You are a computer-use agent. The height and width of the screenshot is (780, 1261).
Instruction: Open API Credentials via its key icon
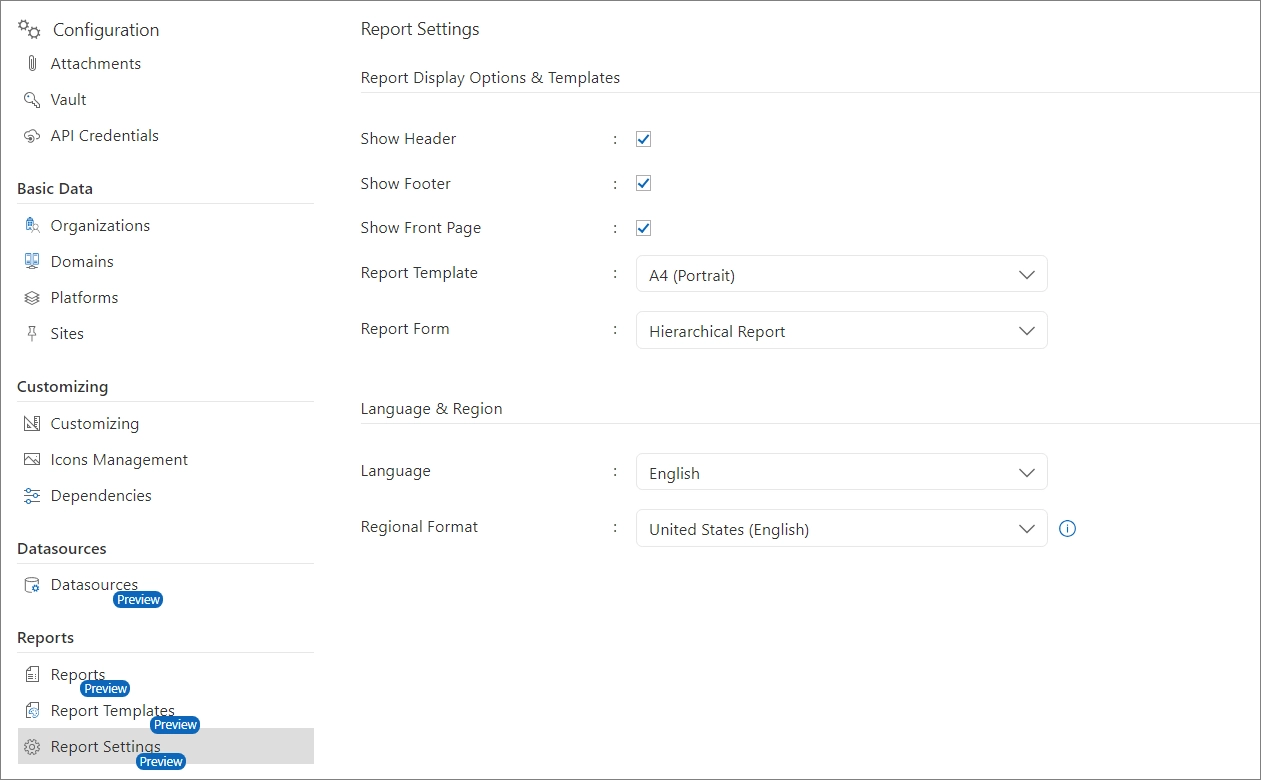coord(33,135)
